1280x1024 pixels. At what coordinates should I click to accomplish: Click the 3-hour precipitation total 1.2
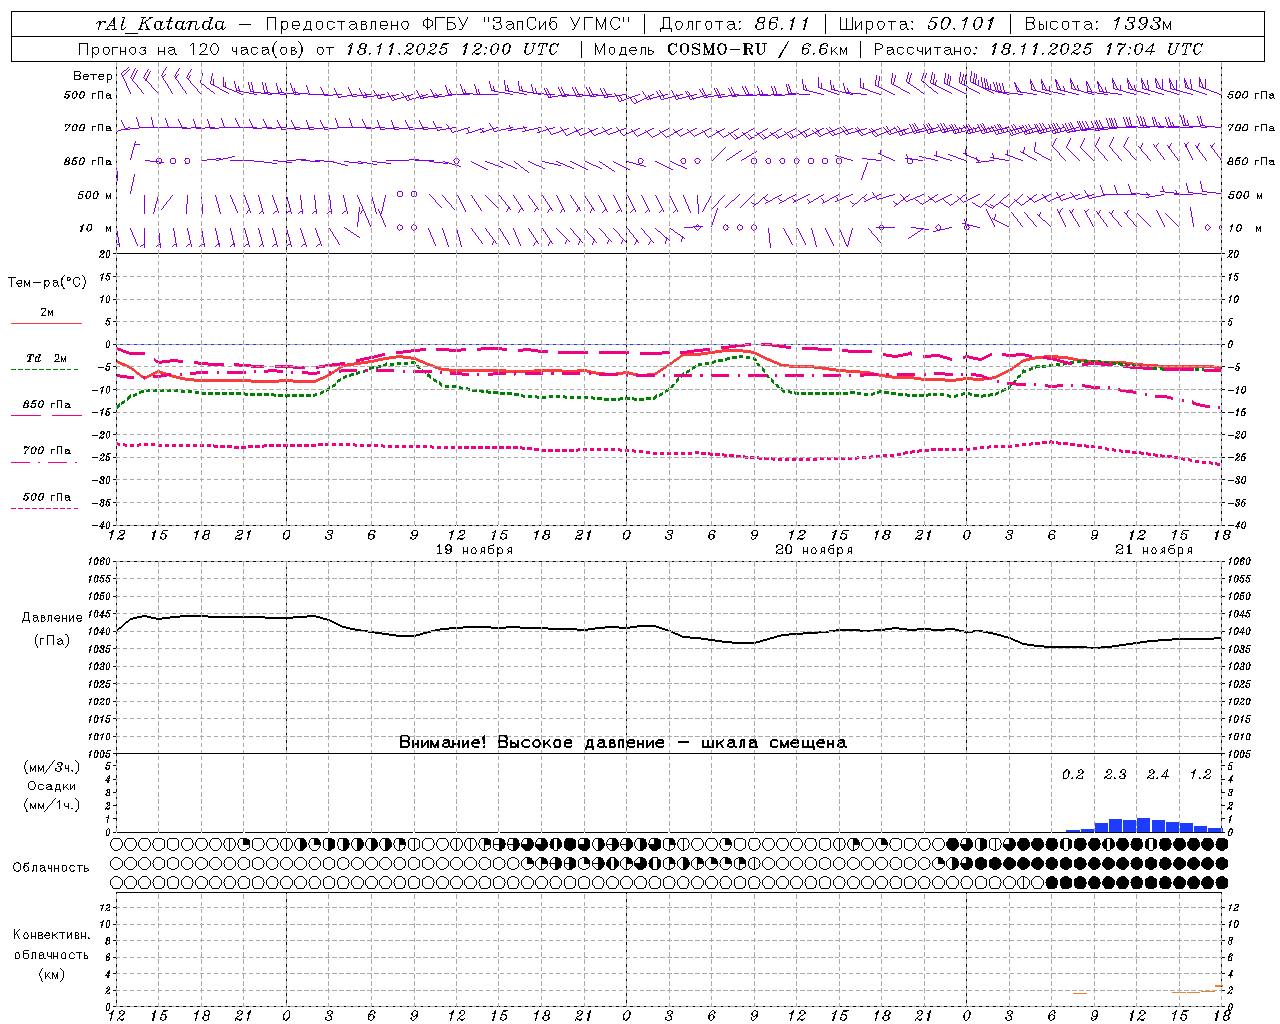[1200, 774]
